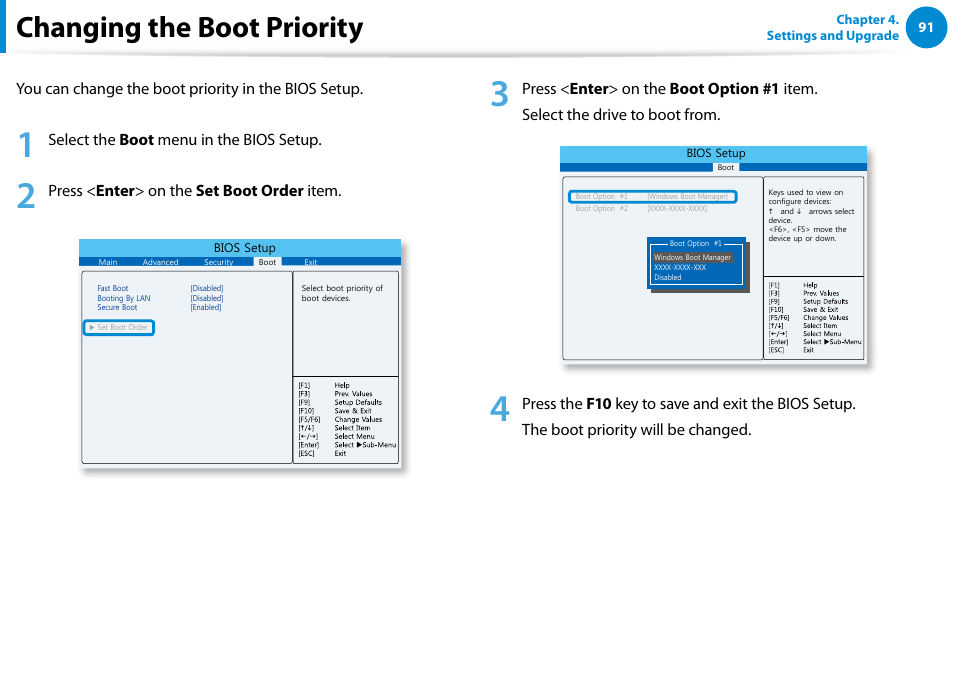
Task: Change the Booting By LAN [Disabled] value
Action: (207, 298)
